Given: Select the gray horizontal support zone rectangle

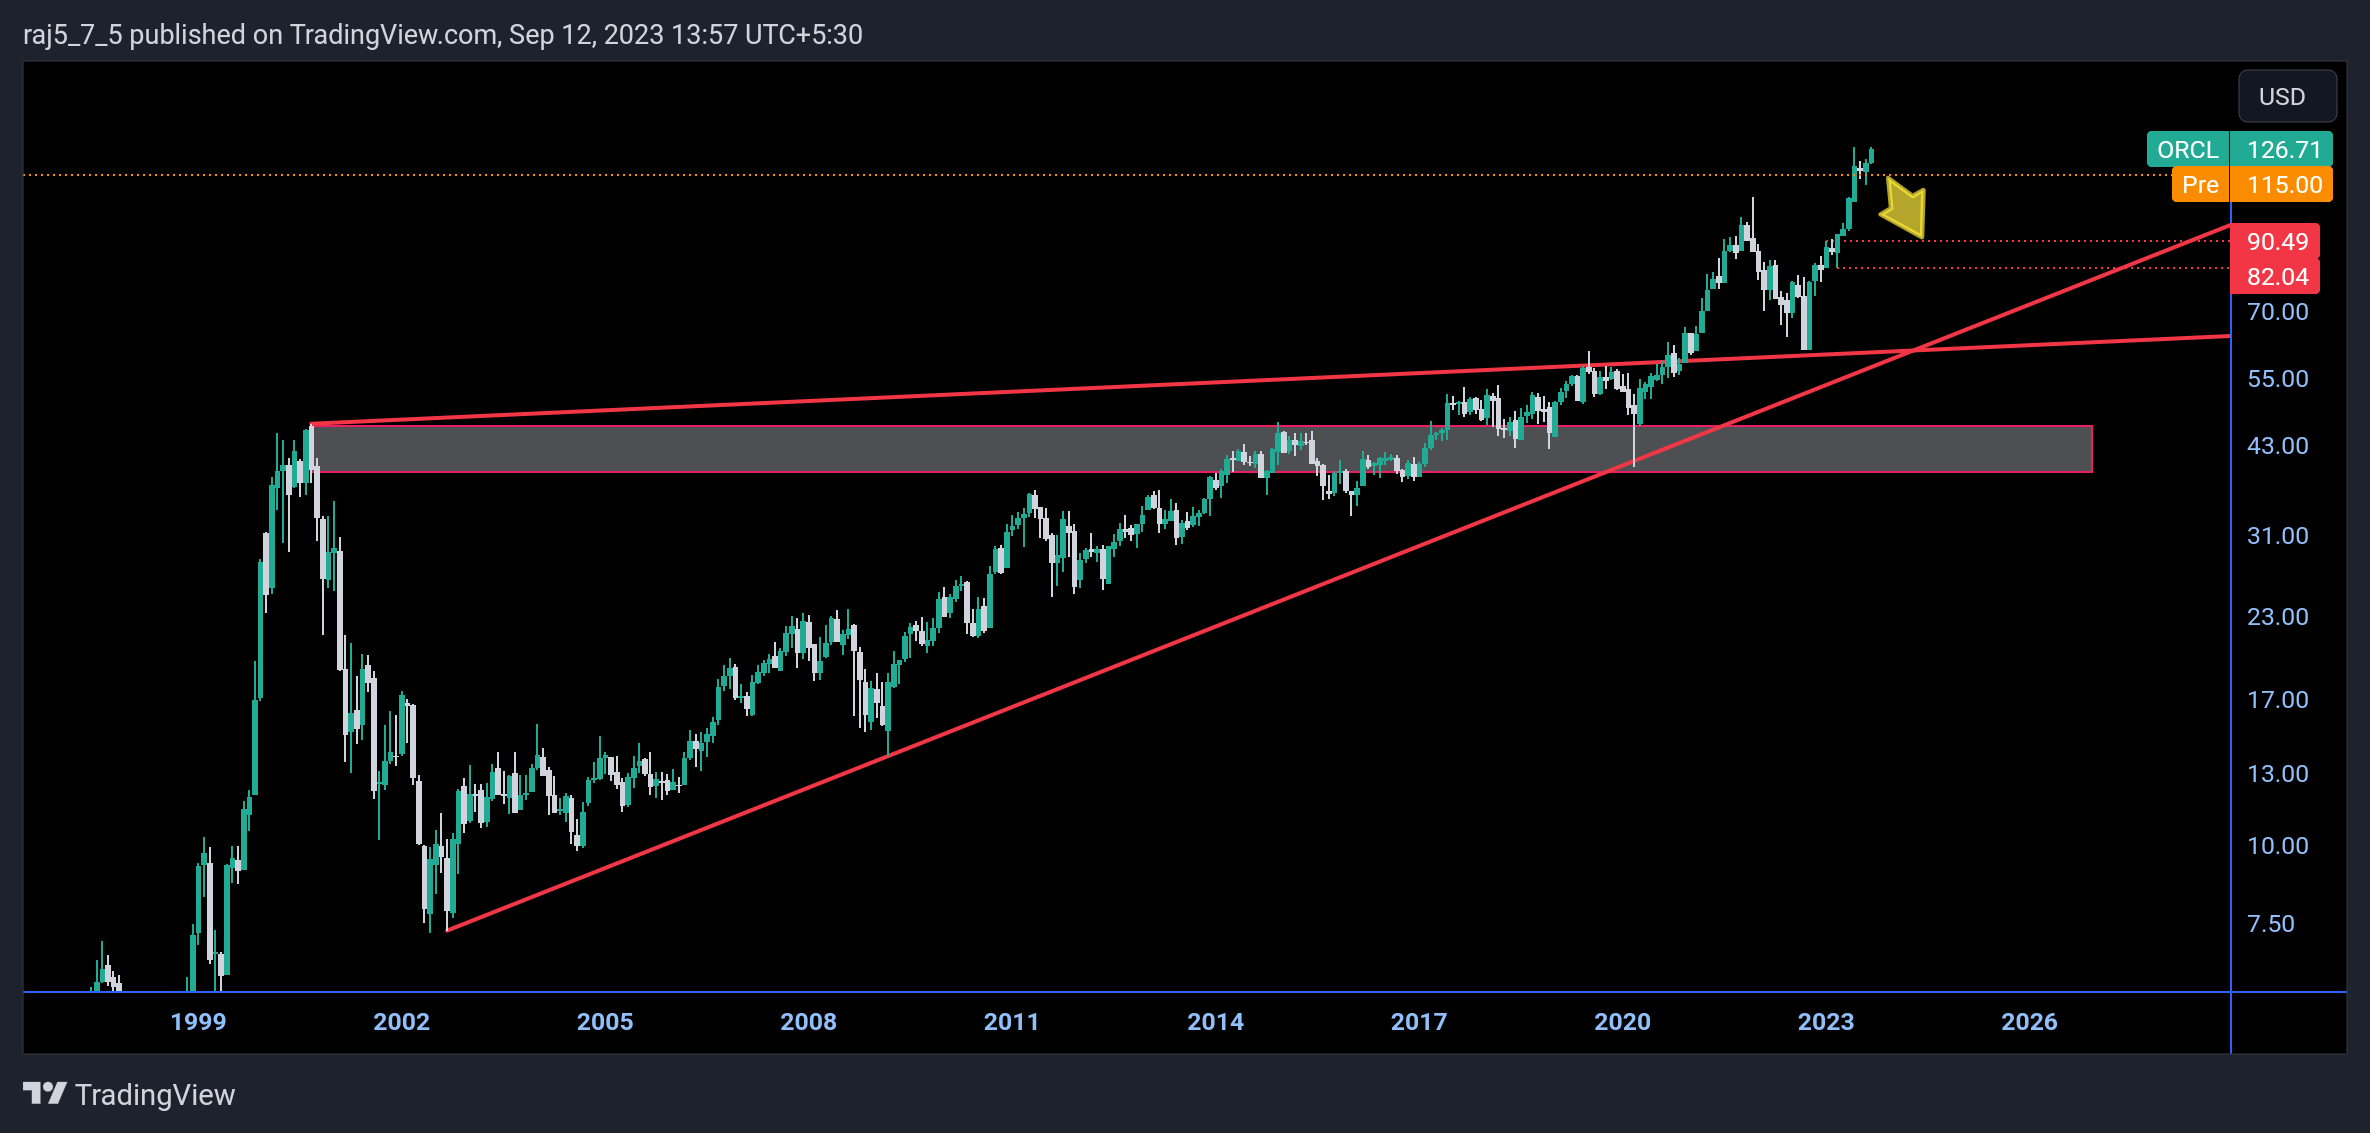Looking at the screenshot, I should 1201,449.
